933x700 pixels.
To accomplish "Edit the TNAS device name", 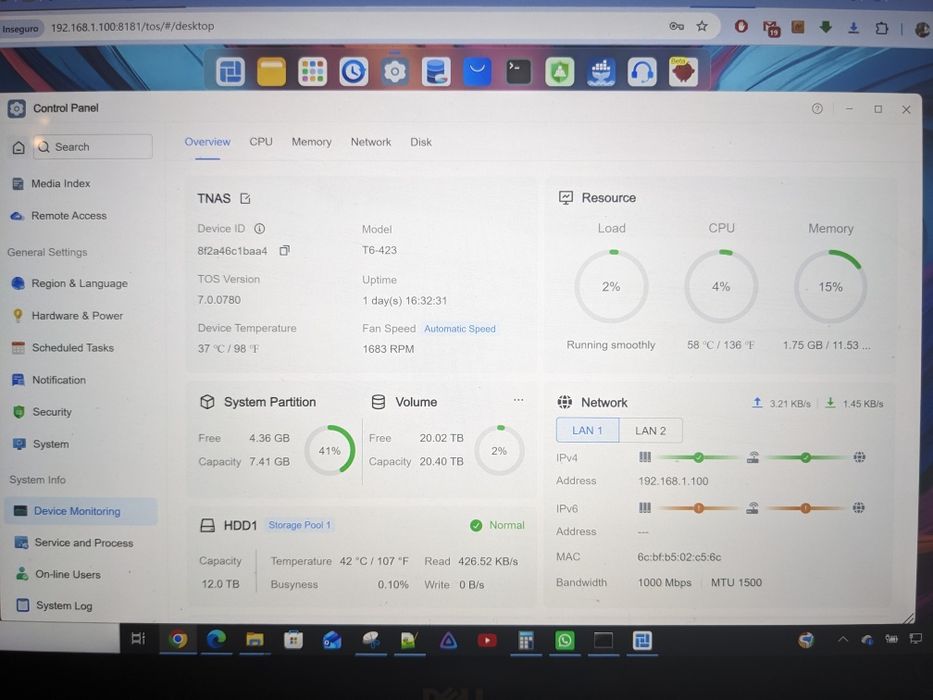I will (x=245, y=198).
